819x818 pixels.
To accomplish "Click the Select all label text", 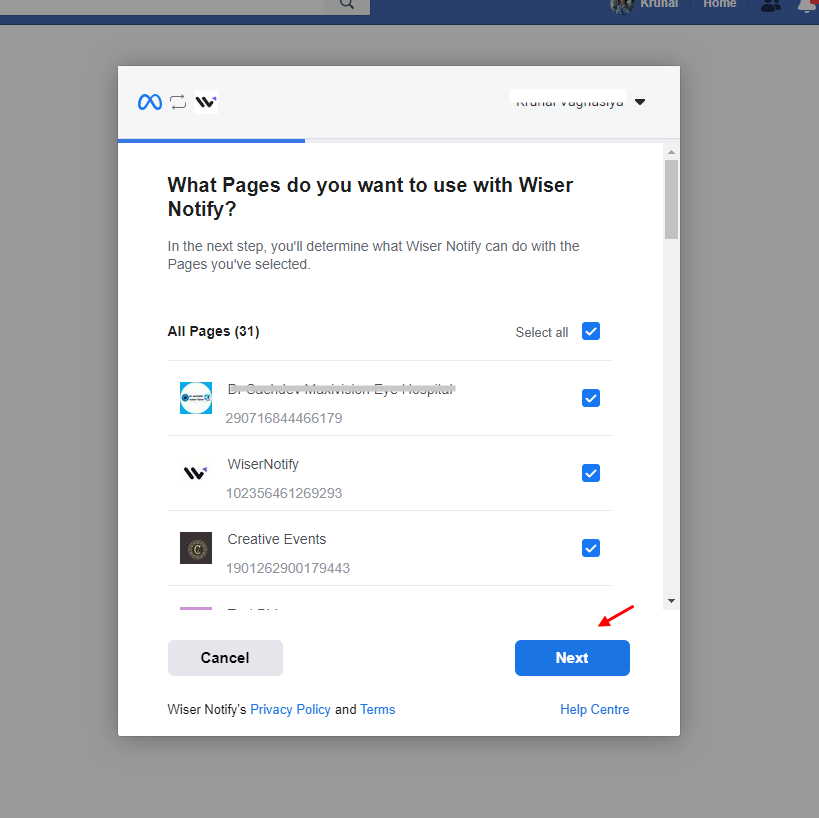I will pos(542,332).
